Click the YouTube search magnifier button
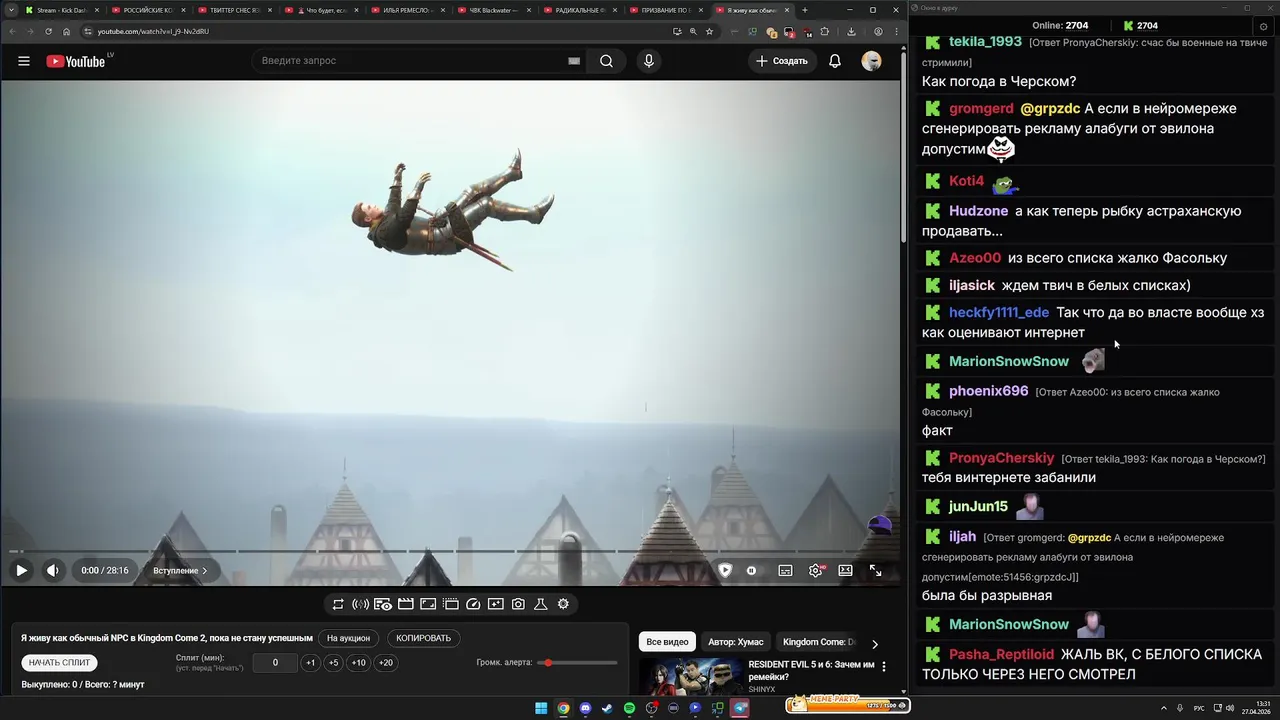This screenshot has height=720, width=1280. 606,61
